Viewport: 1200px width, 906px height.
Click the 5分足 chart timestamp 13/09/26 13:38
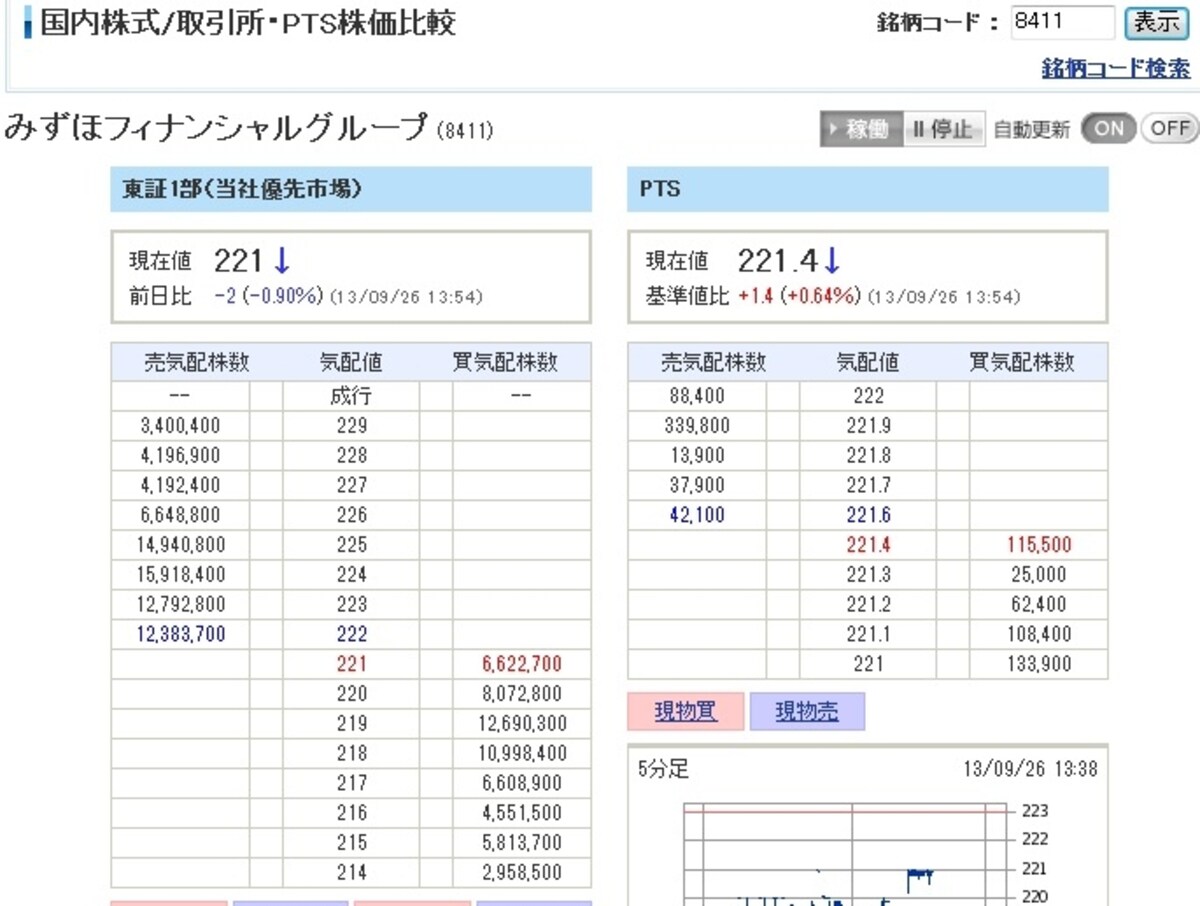point(1029,769)
